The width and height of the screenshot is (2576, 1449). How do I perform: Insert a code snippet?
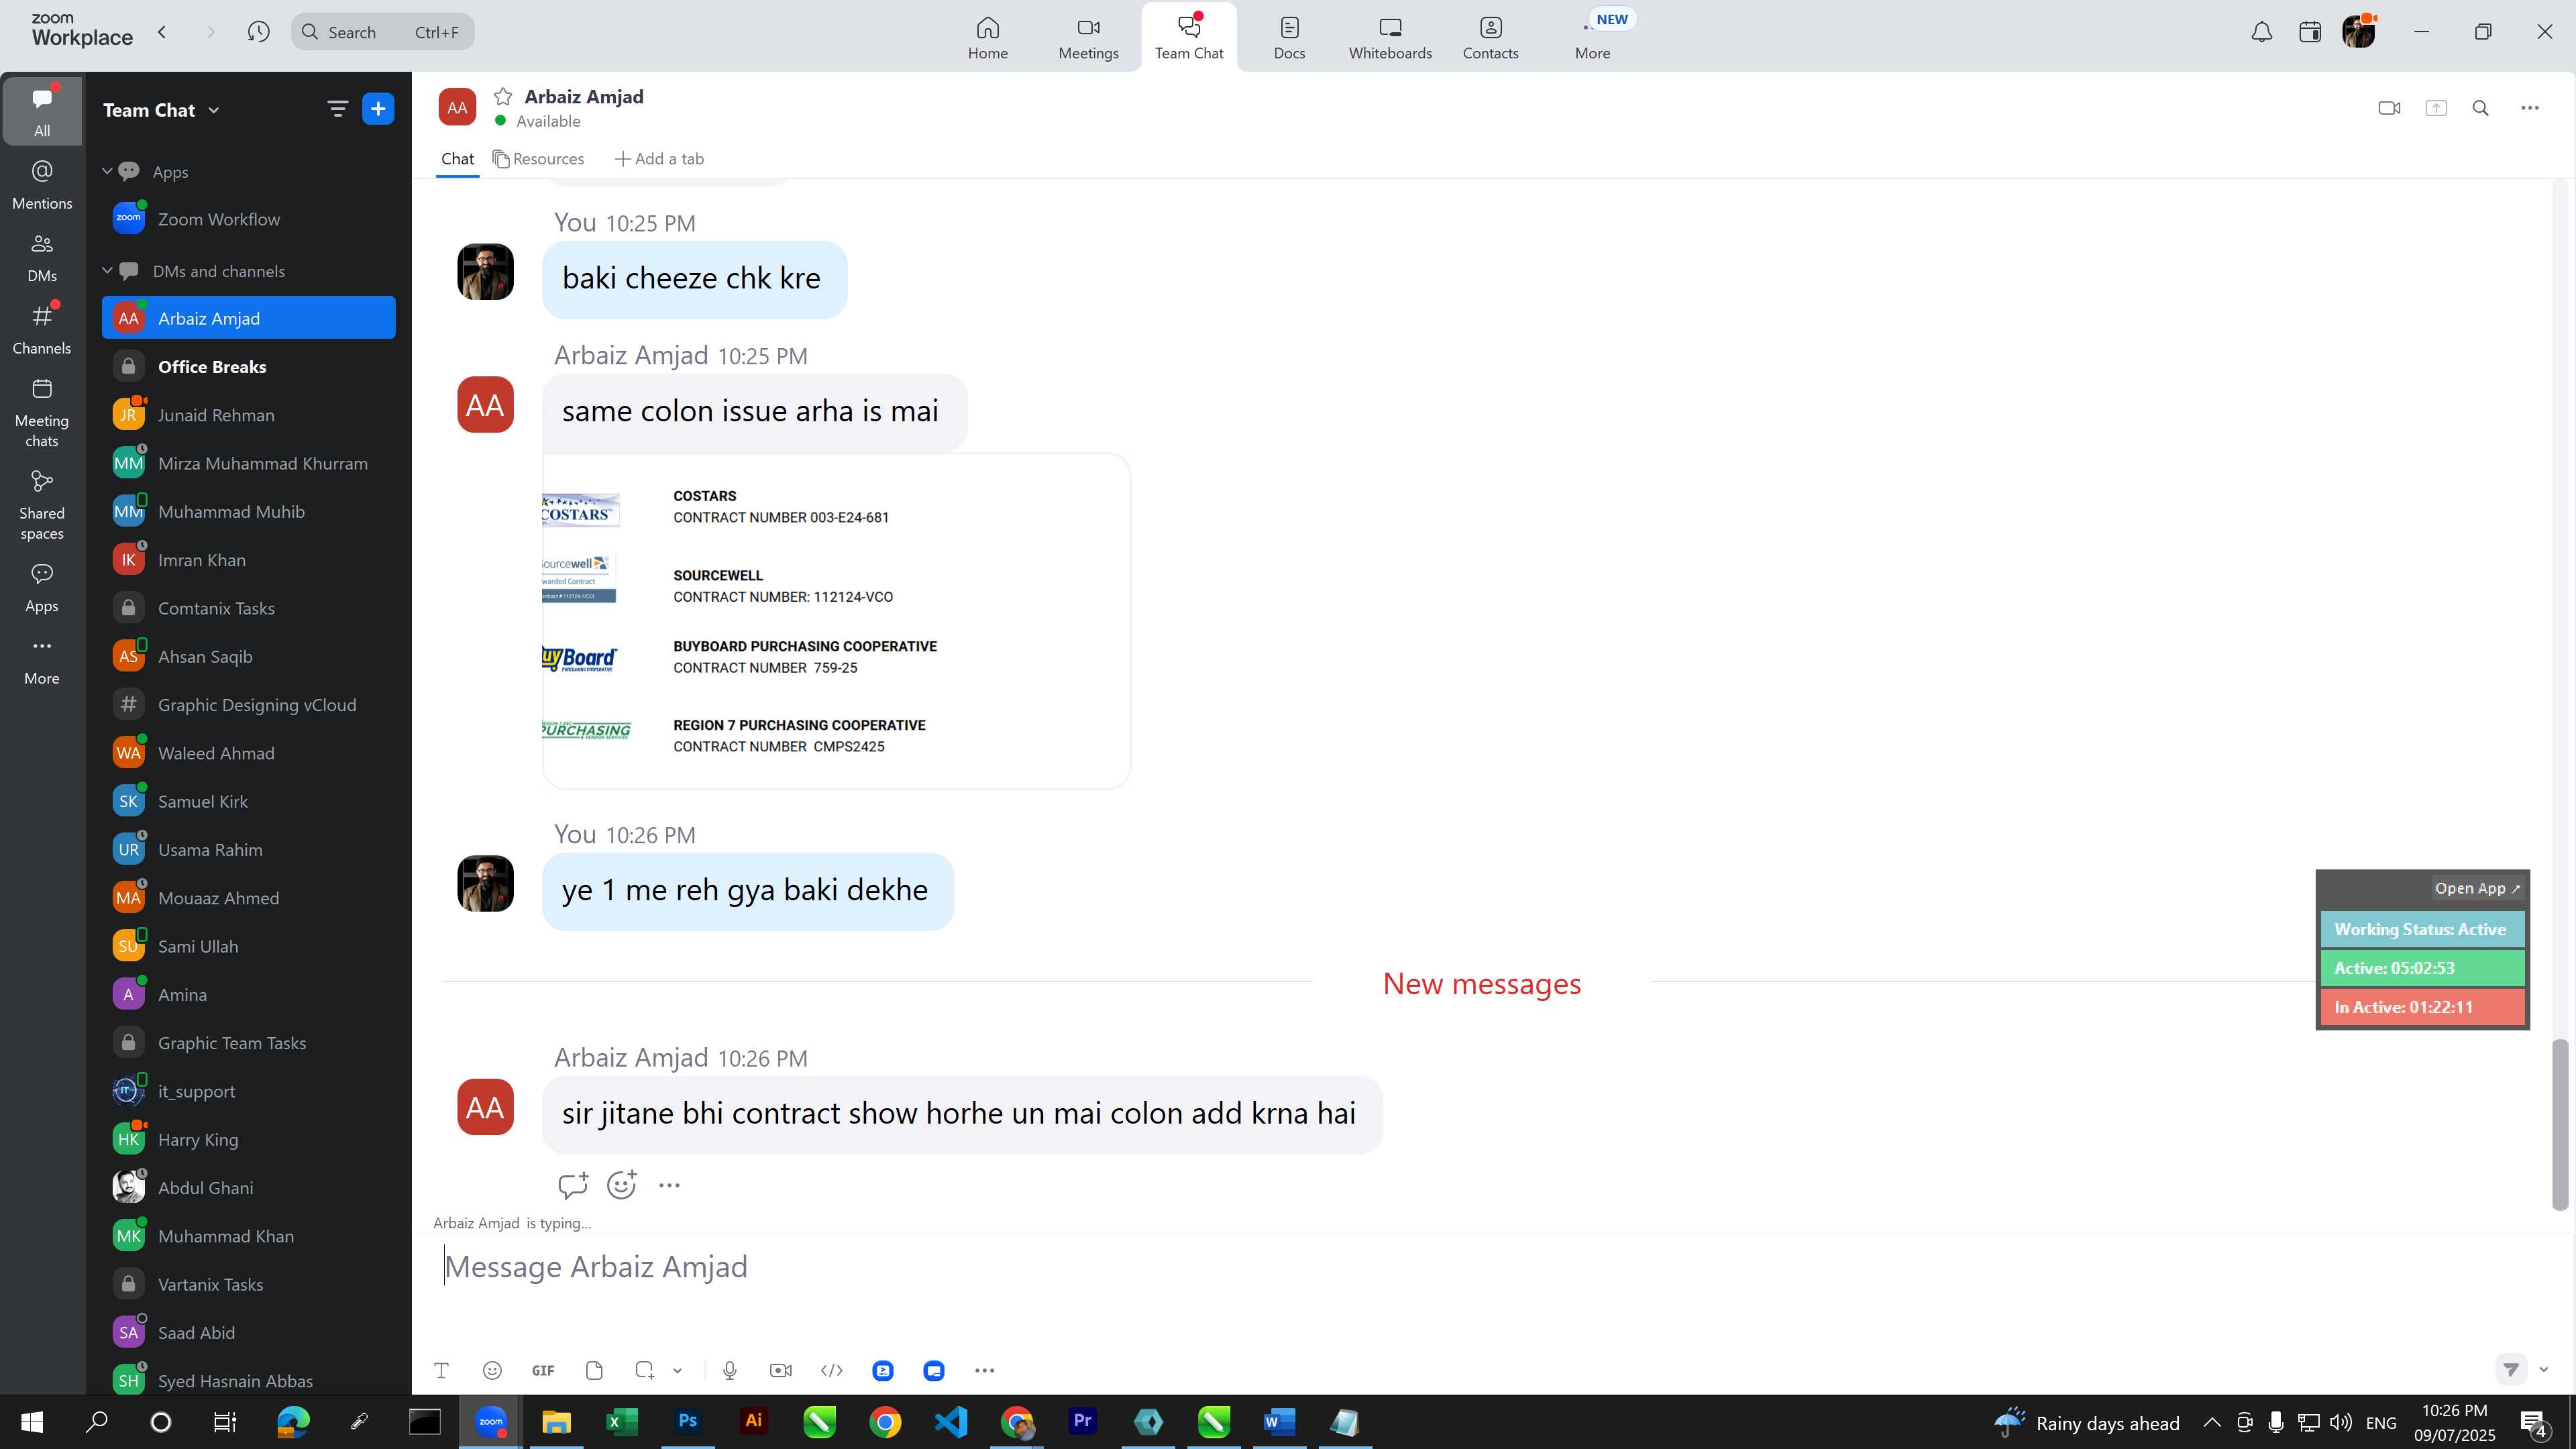point(832,1370)
